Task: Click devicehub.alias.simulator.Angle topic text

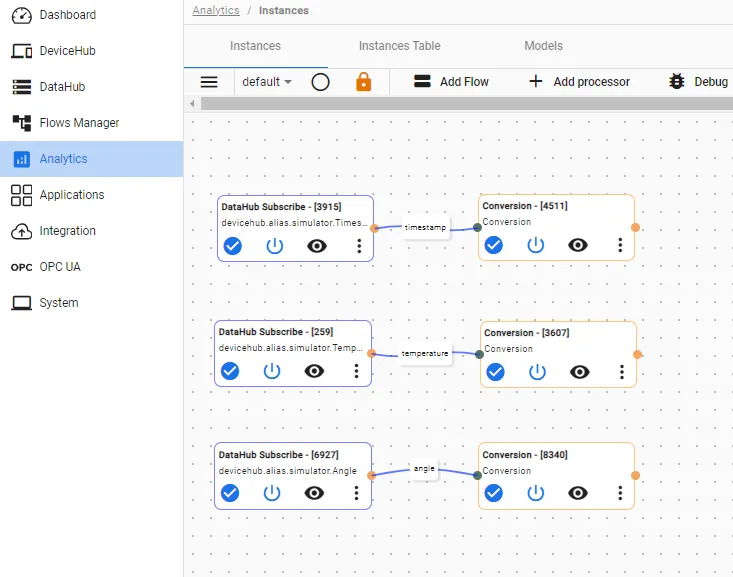Action: click(287, 471)
